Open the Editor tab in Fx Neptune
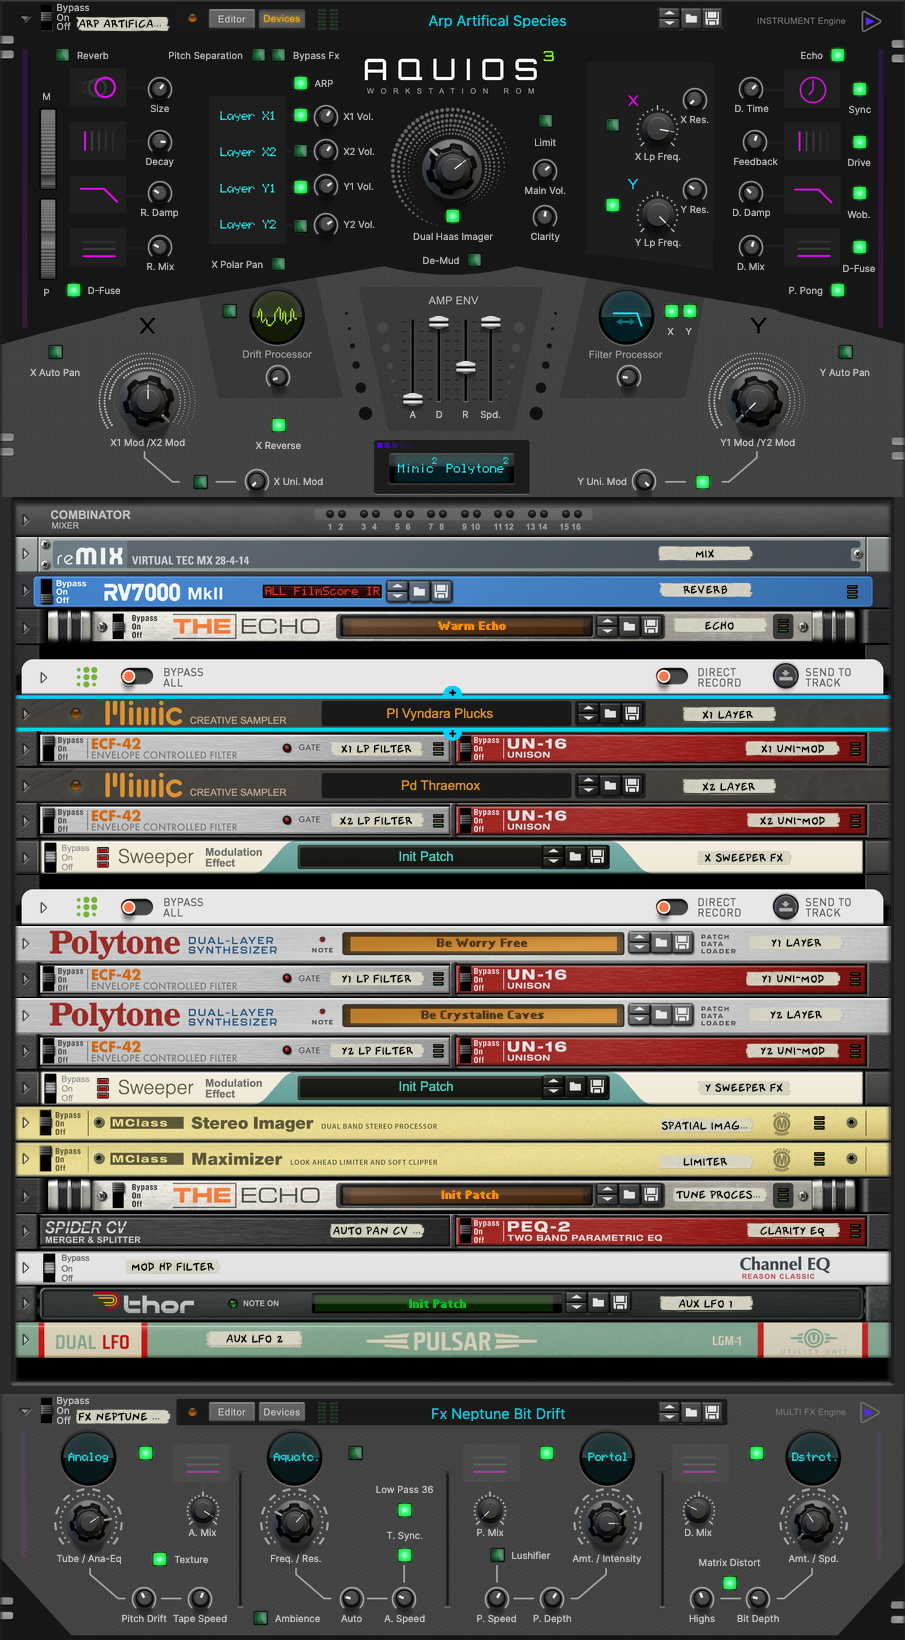This screenshot has width=905, height=1640. (x=232, y=1412)
